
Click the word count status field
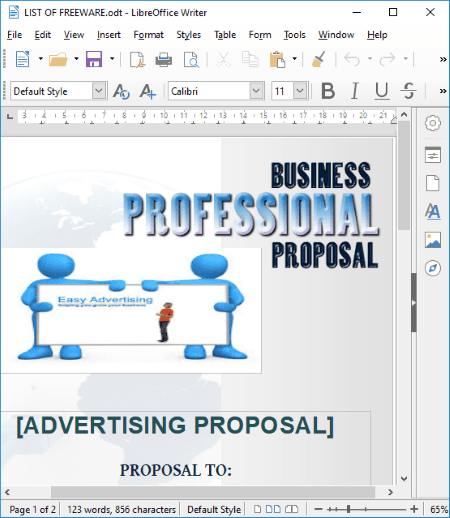tap(121, 509)
